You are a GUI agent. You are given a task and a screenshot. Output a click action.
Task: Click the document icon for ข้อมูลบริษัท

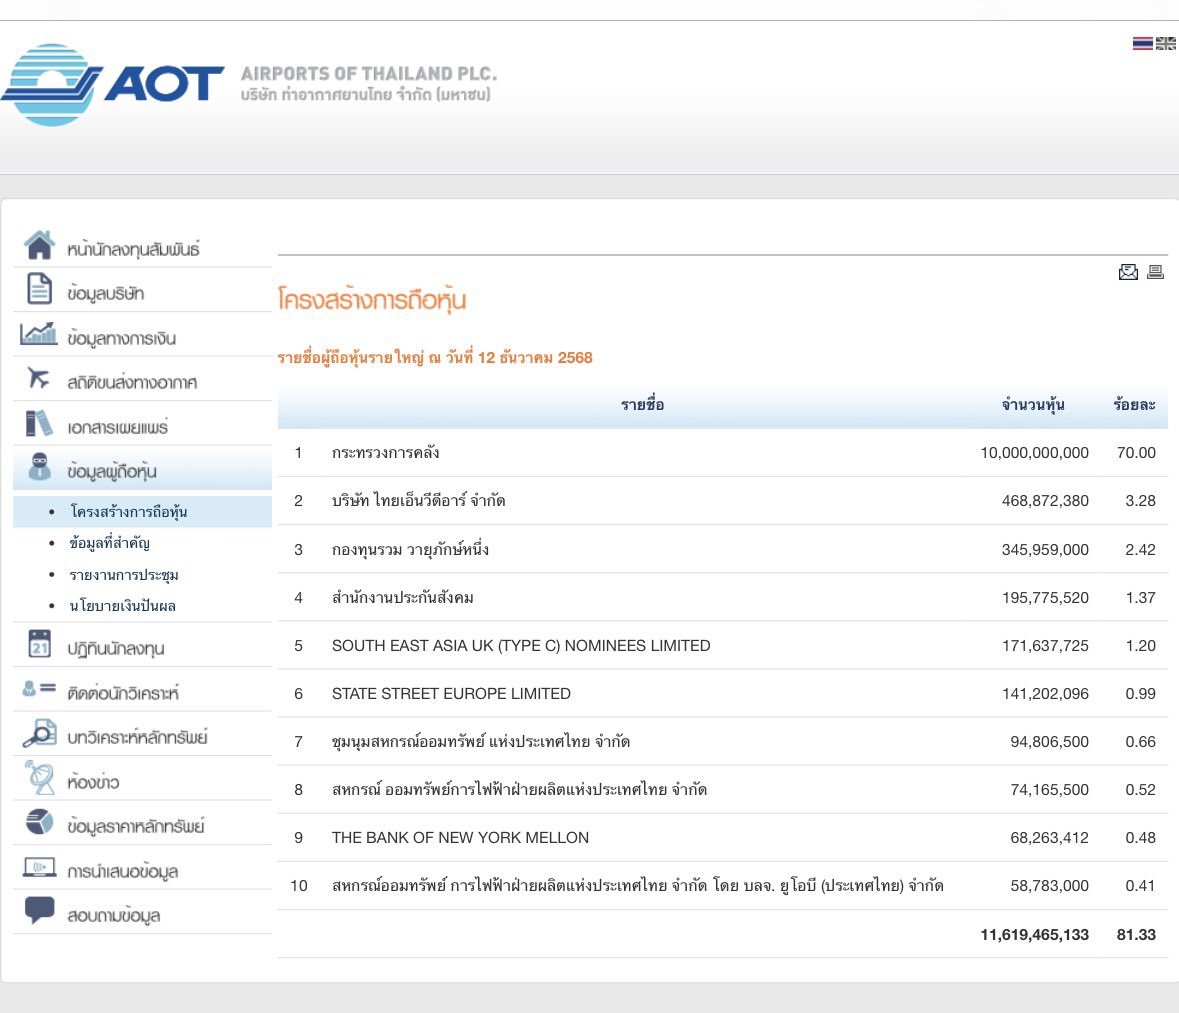[x=39, y=290]
